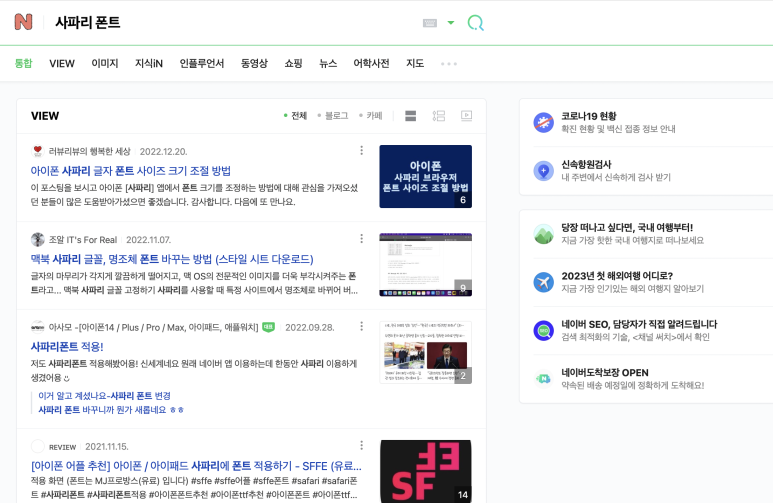Screen dimensions: 773x503
Task: Click the text 2021.11.15.
Action: tap(107, 447)
